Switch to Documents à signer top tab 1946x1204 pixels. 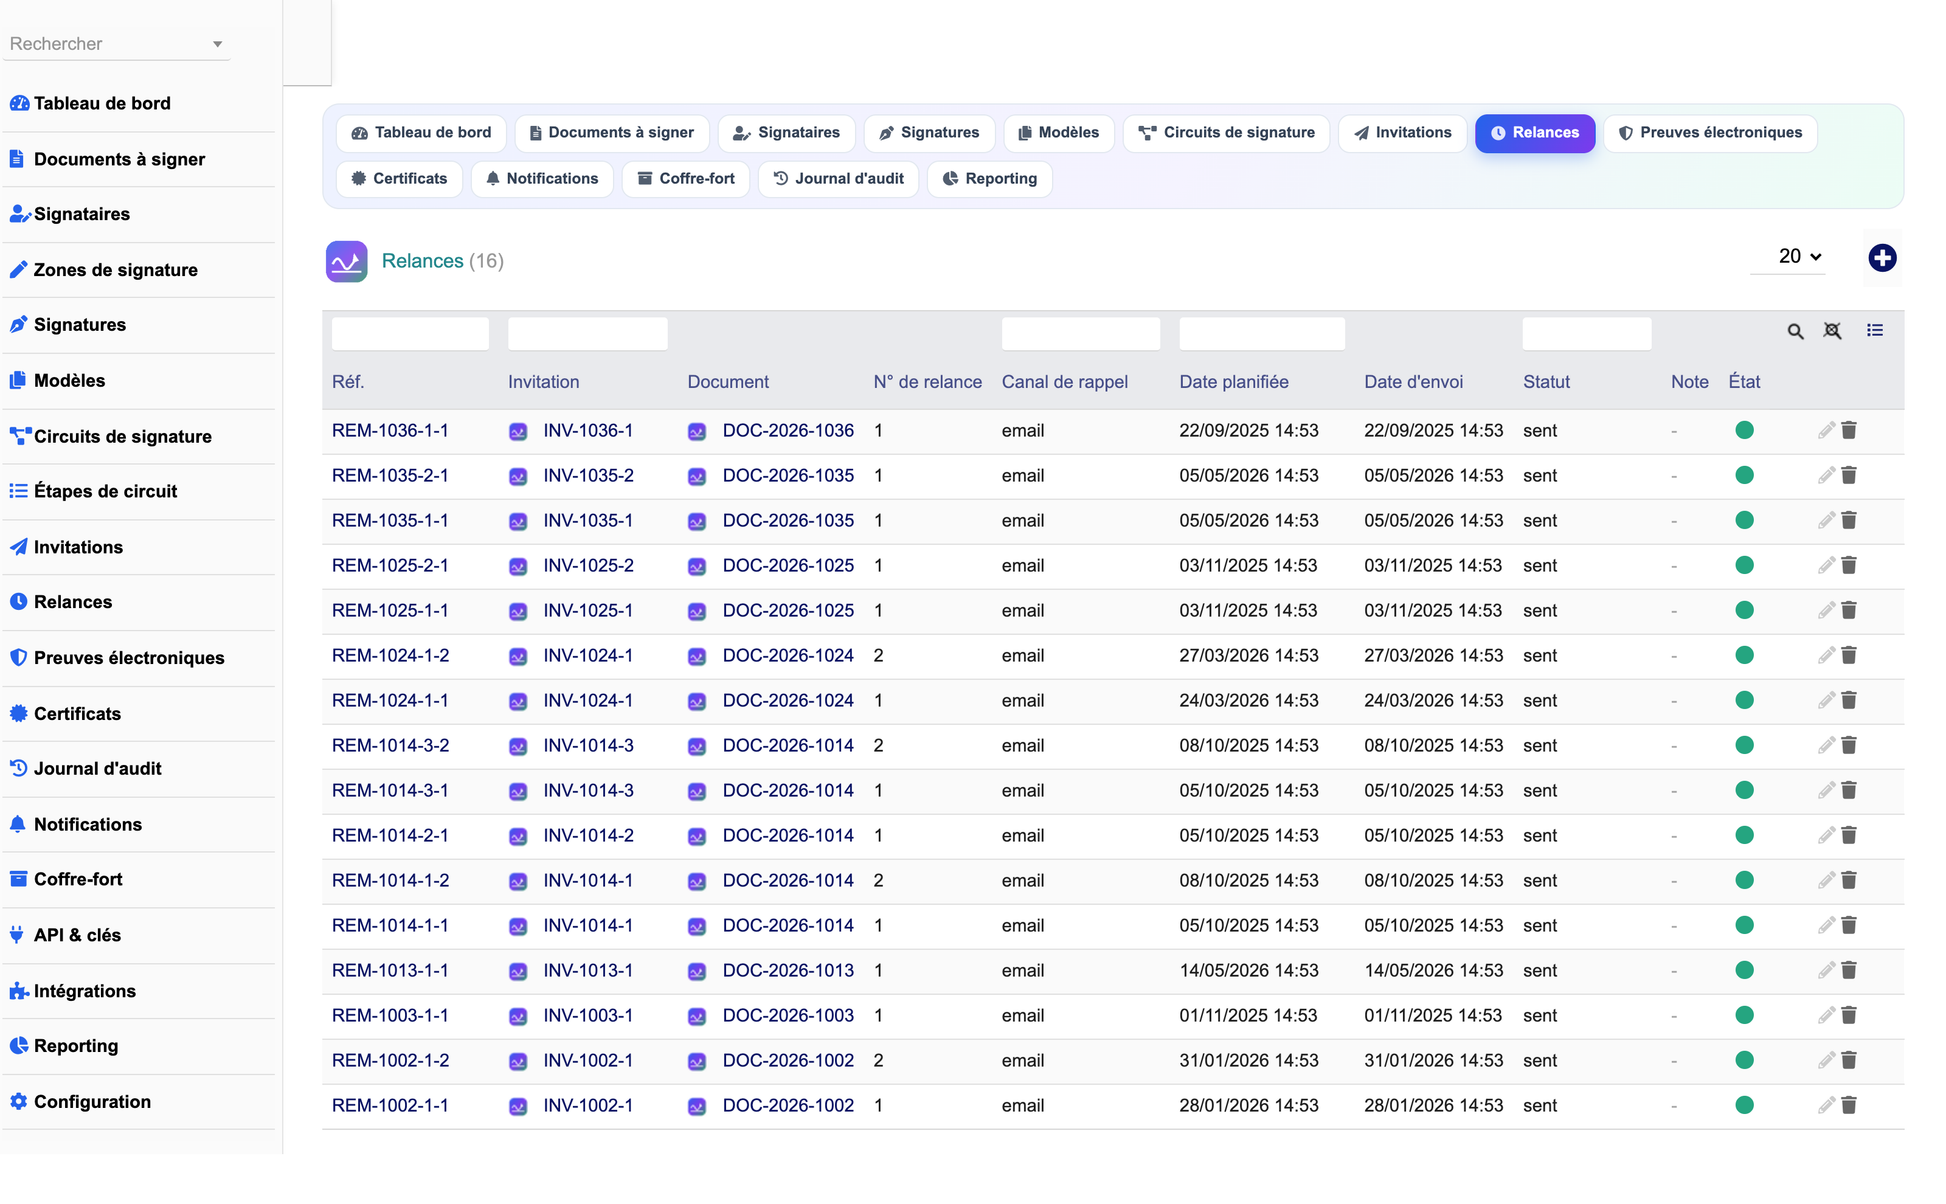(612, 133)
